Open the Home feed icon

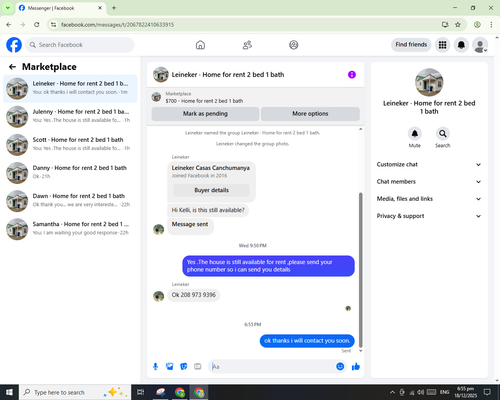tap(200, 45)
